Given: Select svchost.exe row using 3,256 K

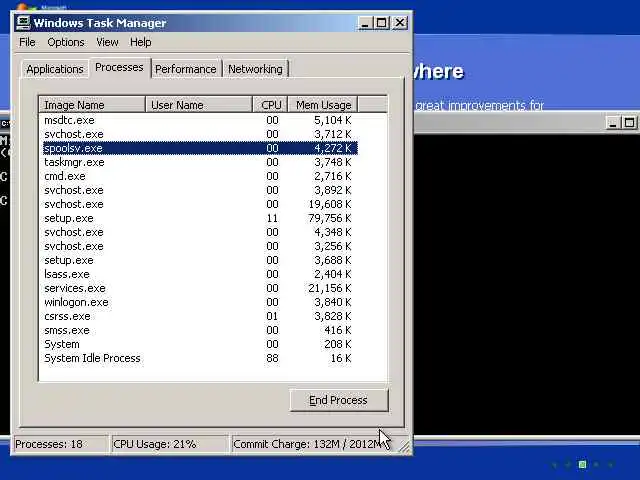Looking at the screenshot, I should [200, 246].
